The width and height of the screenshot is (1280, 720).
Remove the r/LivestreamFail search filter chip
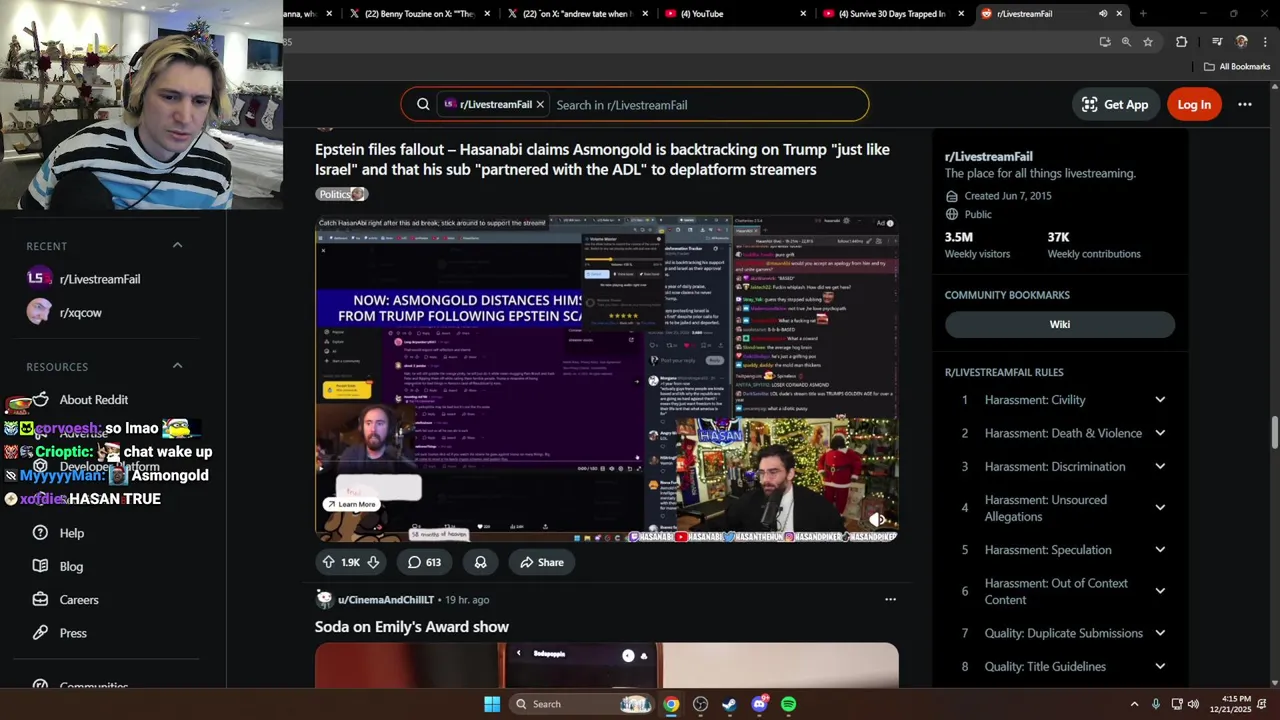[x=540, y=104]
